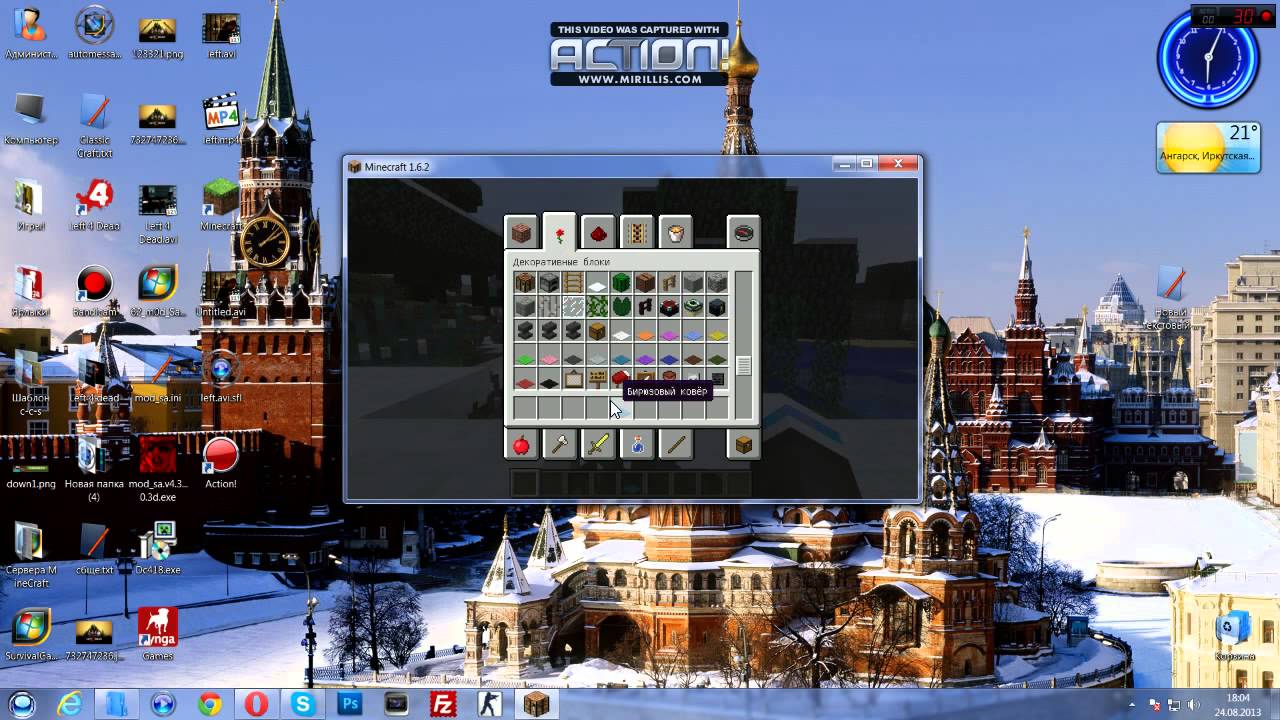The image size is (1280, 720).
Task: Click the Windows Start button
Action: click(22, 704)
